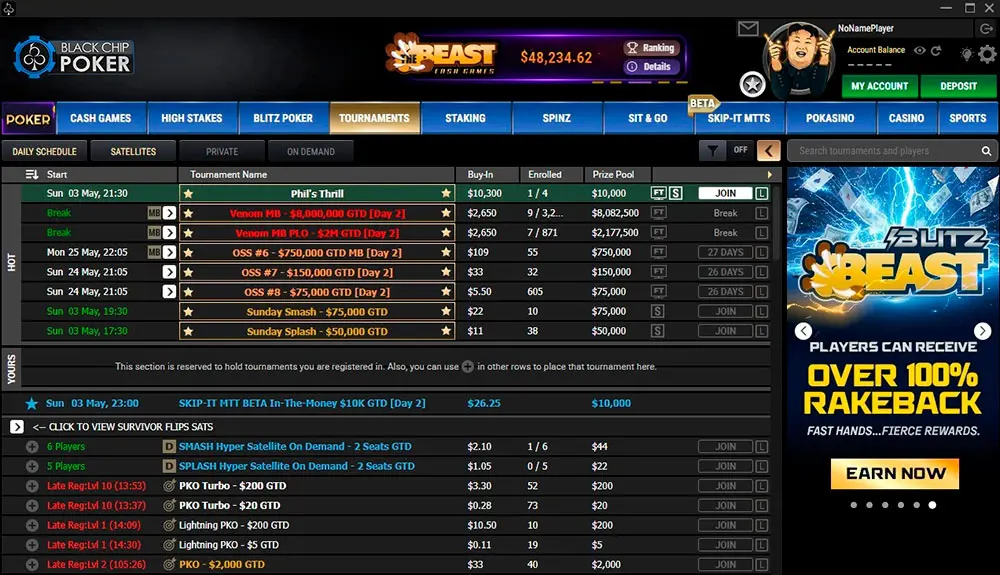This screenshot has width=1000, height=575.
Task: Open lobby icon for Lightning PKO $5 GTD
Action: [761, 545]
